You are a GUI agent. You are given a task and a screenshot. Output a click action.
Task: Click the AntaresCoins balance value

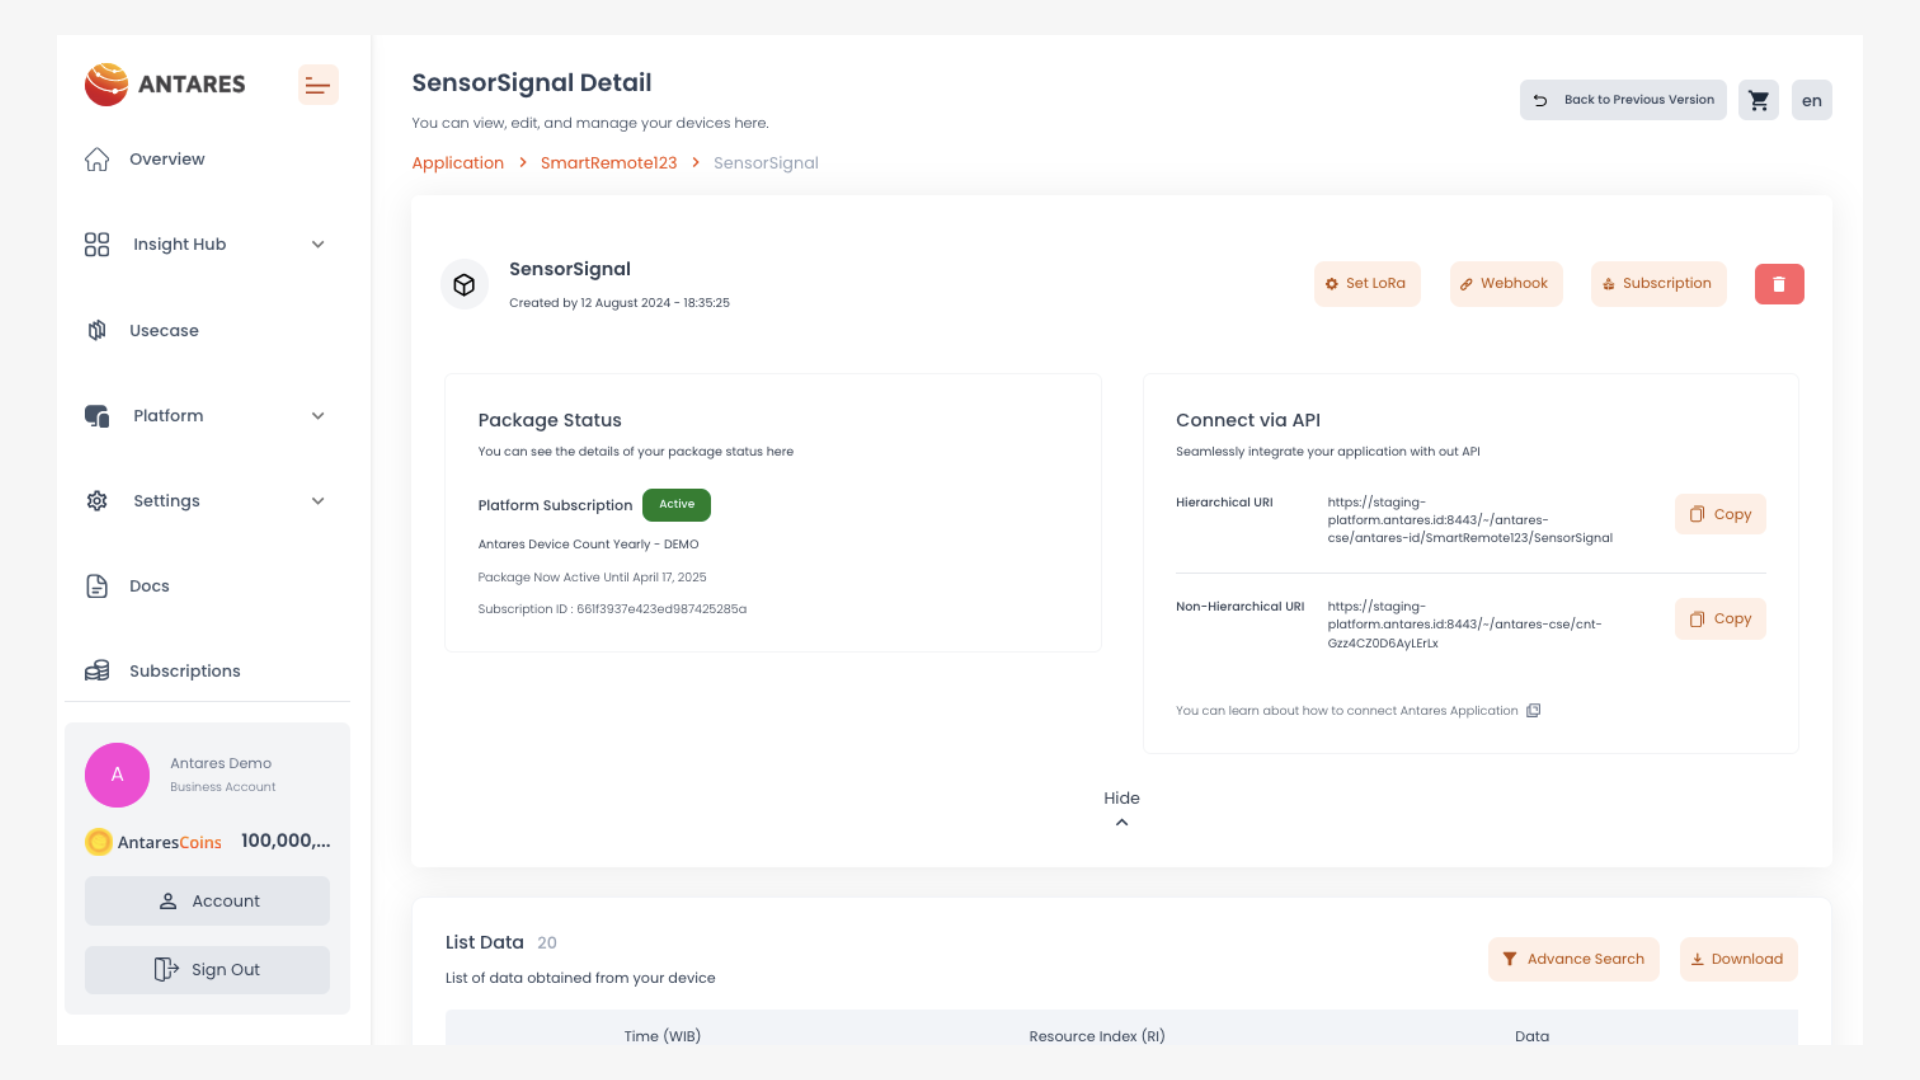coord(286,841)
